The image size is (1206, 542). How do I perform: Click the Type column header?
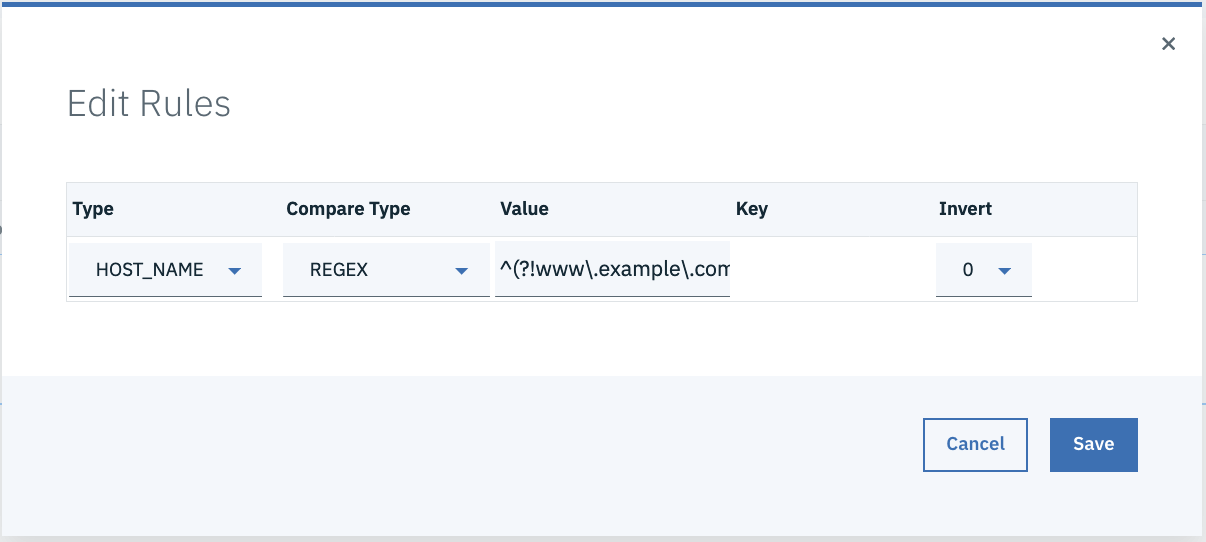point(93,209)
